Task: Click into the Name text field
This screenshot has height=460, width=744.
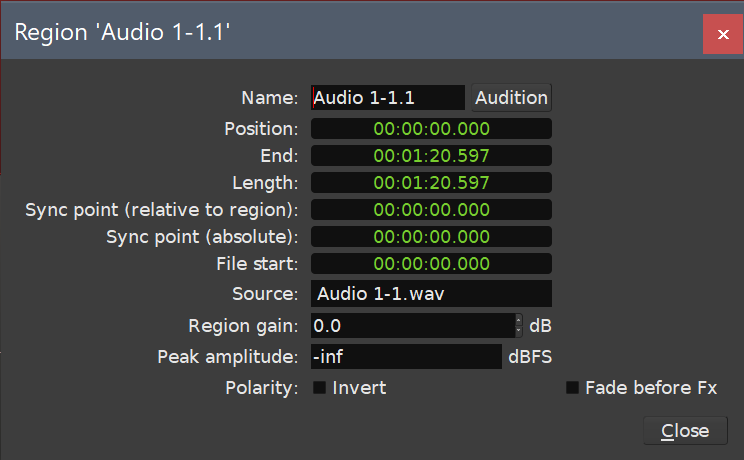Action: [x=387, y=97]
